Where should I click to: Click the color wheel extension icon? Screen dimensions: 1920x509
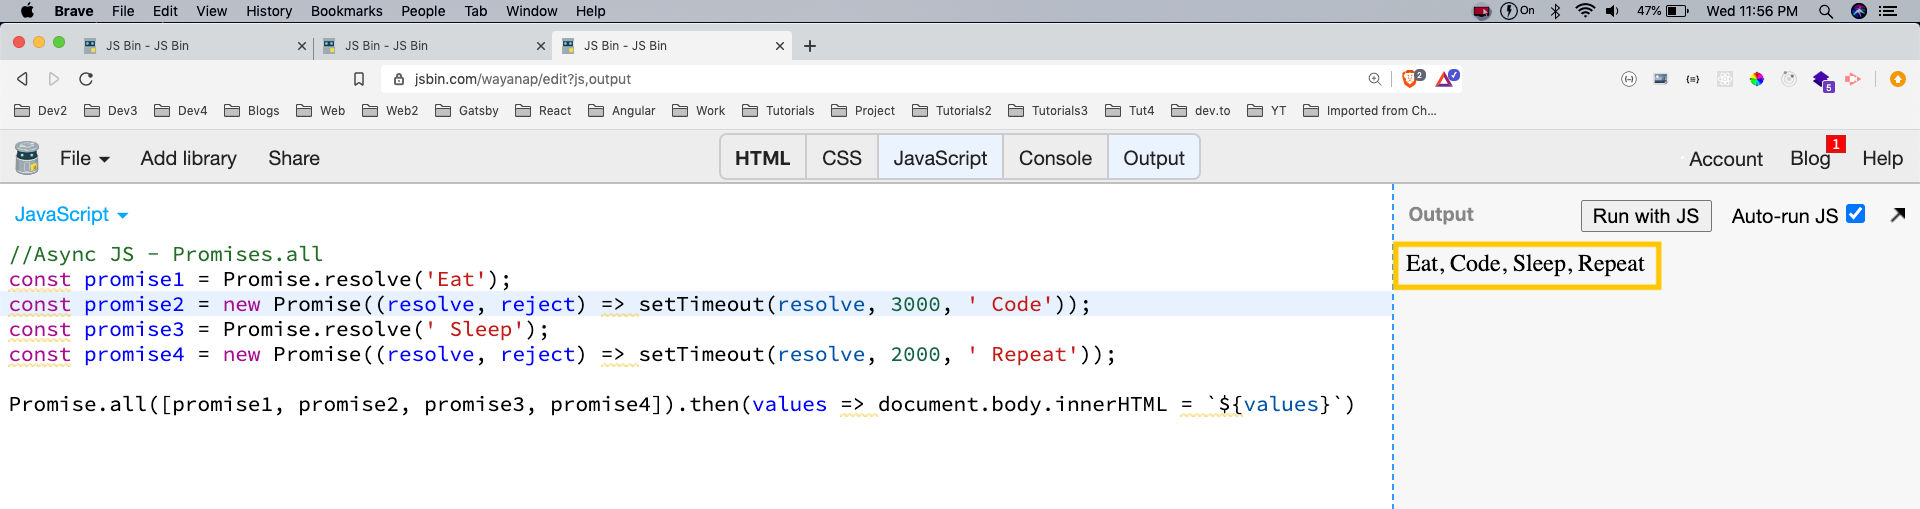[x=1757, y=79]
